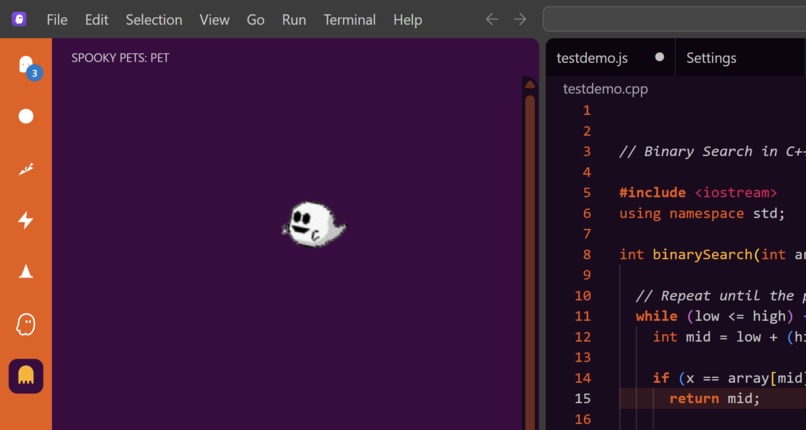Open the outlined ghost sidebar icon
Viewport: 806px width, 430px height.
(26, 325)
